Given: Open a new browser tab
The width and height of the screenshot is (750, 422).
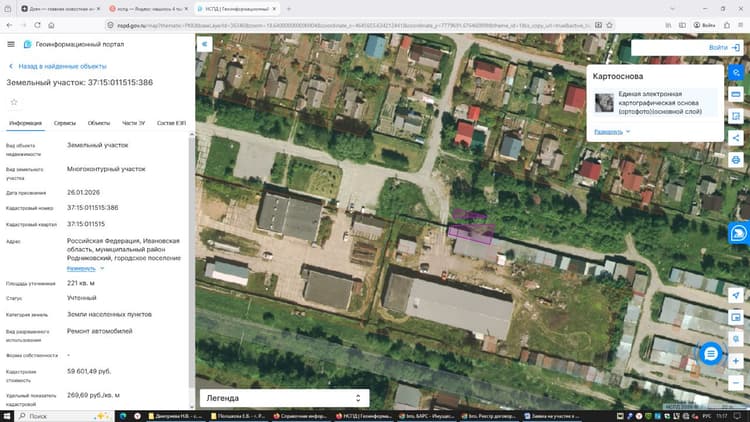Looking at the screenshot, I should [x=288, y=9].
